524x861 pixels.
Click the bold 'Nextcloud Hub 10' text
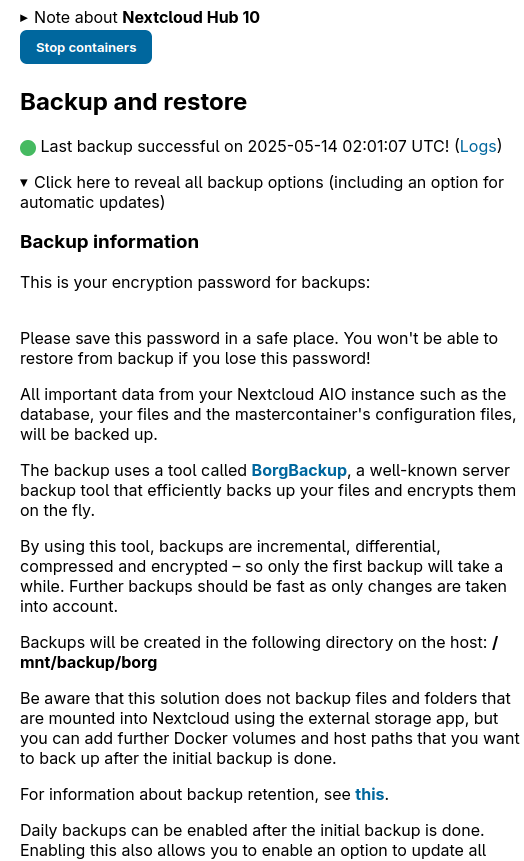[x=191, y=18]
